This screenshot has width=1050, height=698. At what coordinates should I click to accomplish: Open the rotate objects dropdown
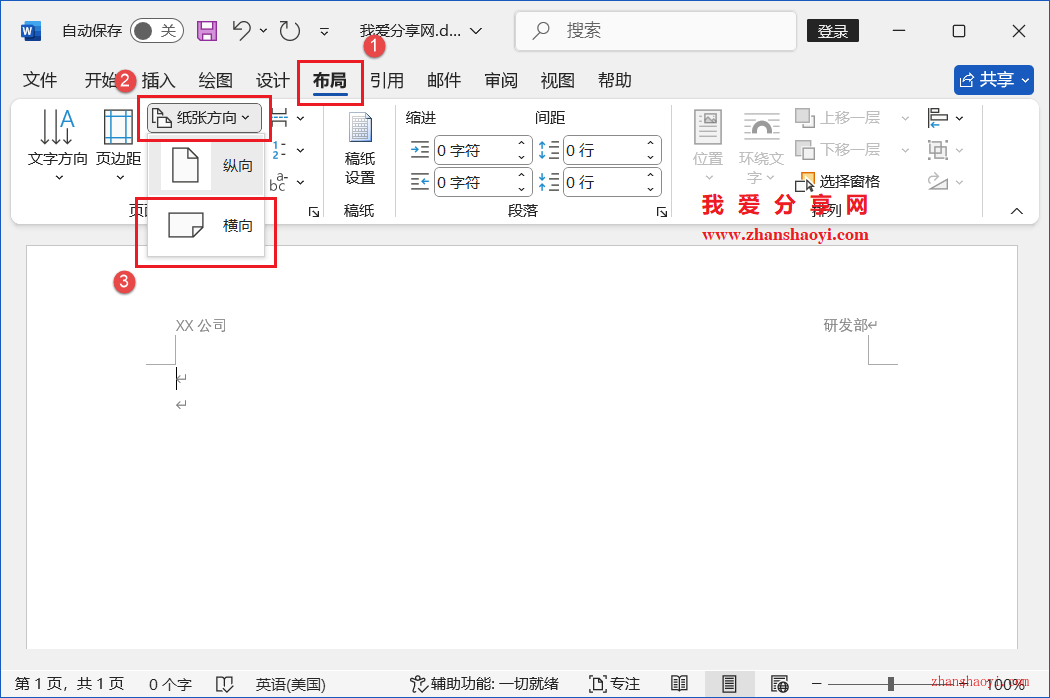[x=945, y=182]
